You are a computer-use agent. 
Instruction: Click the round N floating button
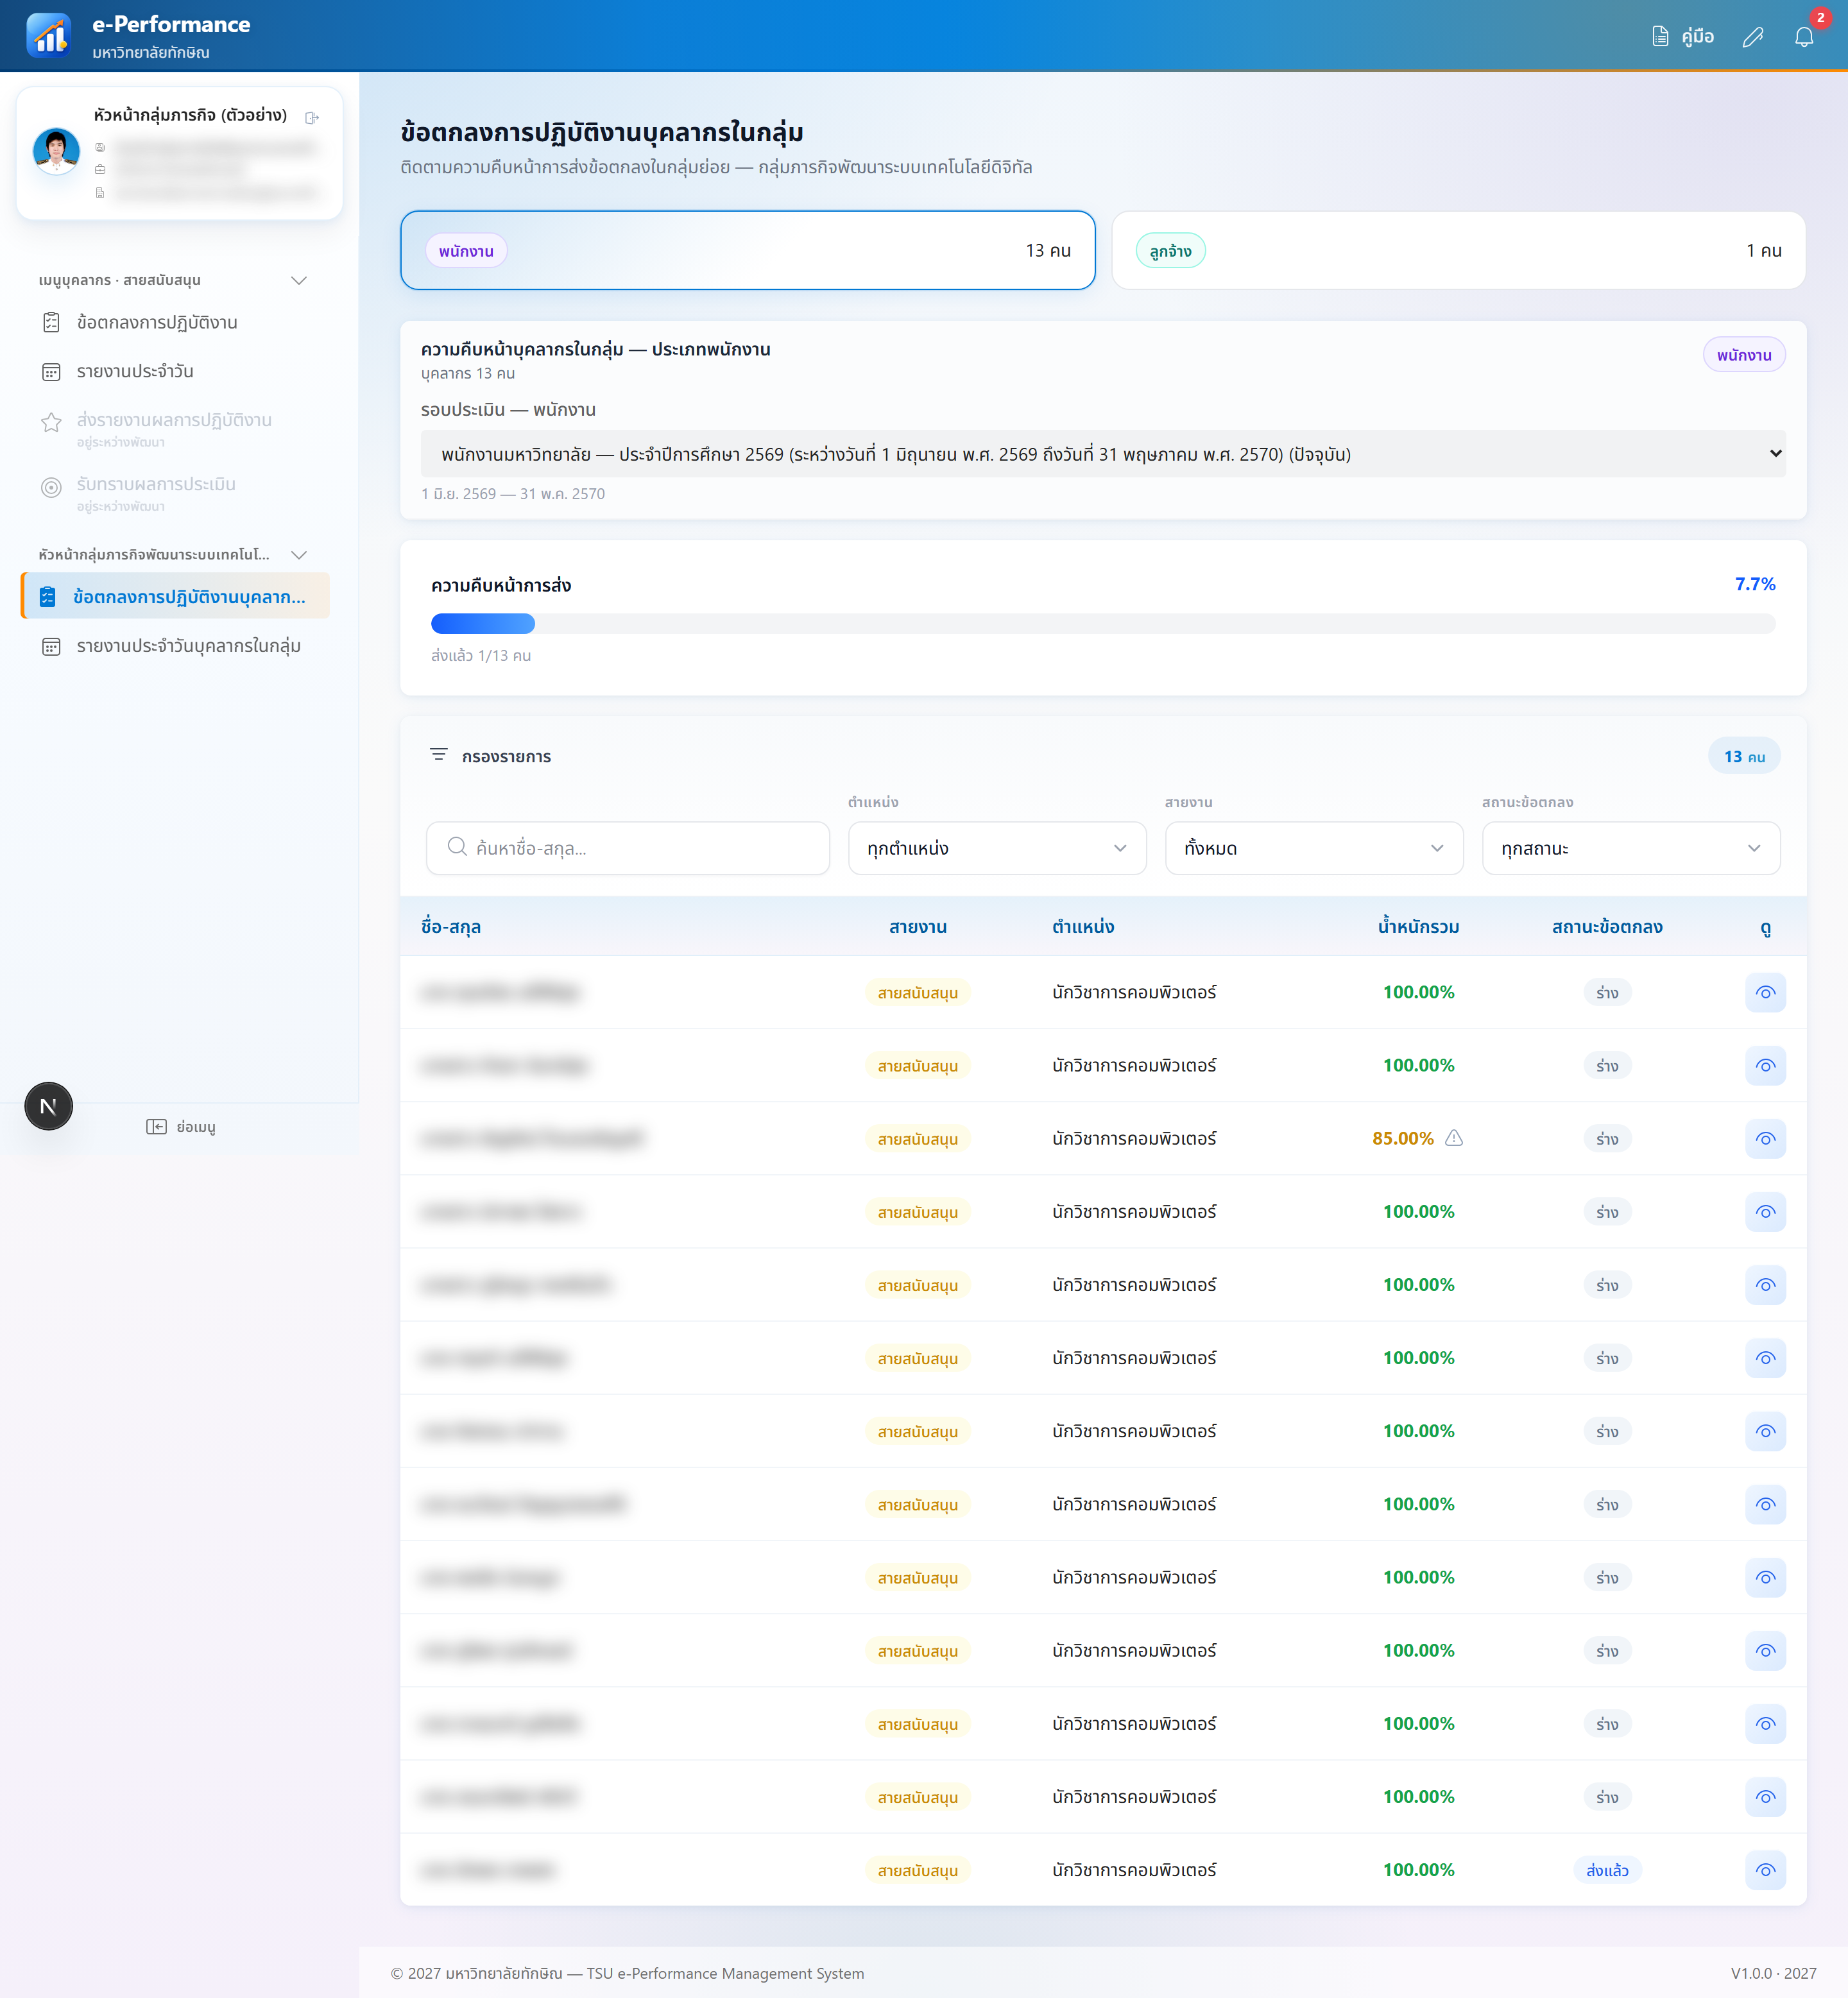click(x=48, y=1106)
